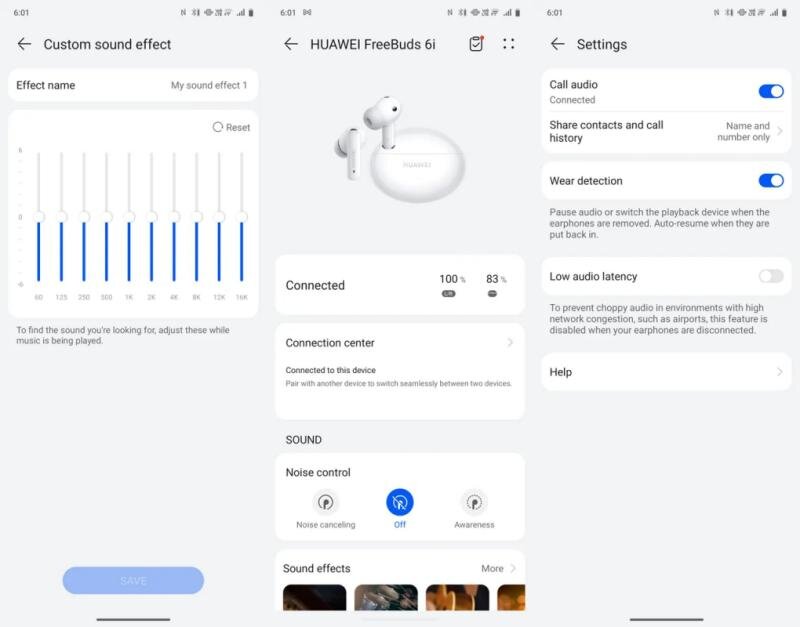This screenshot has width=800, height=627.
Task: Tap charging case battery icon under 83%
Action: 492,293
